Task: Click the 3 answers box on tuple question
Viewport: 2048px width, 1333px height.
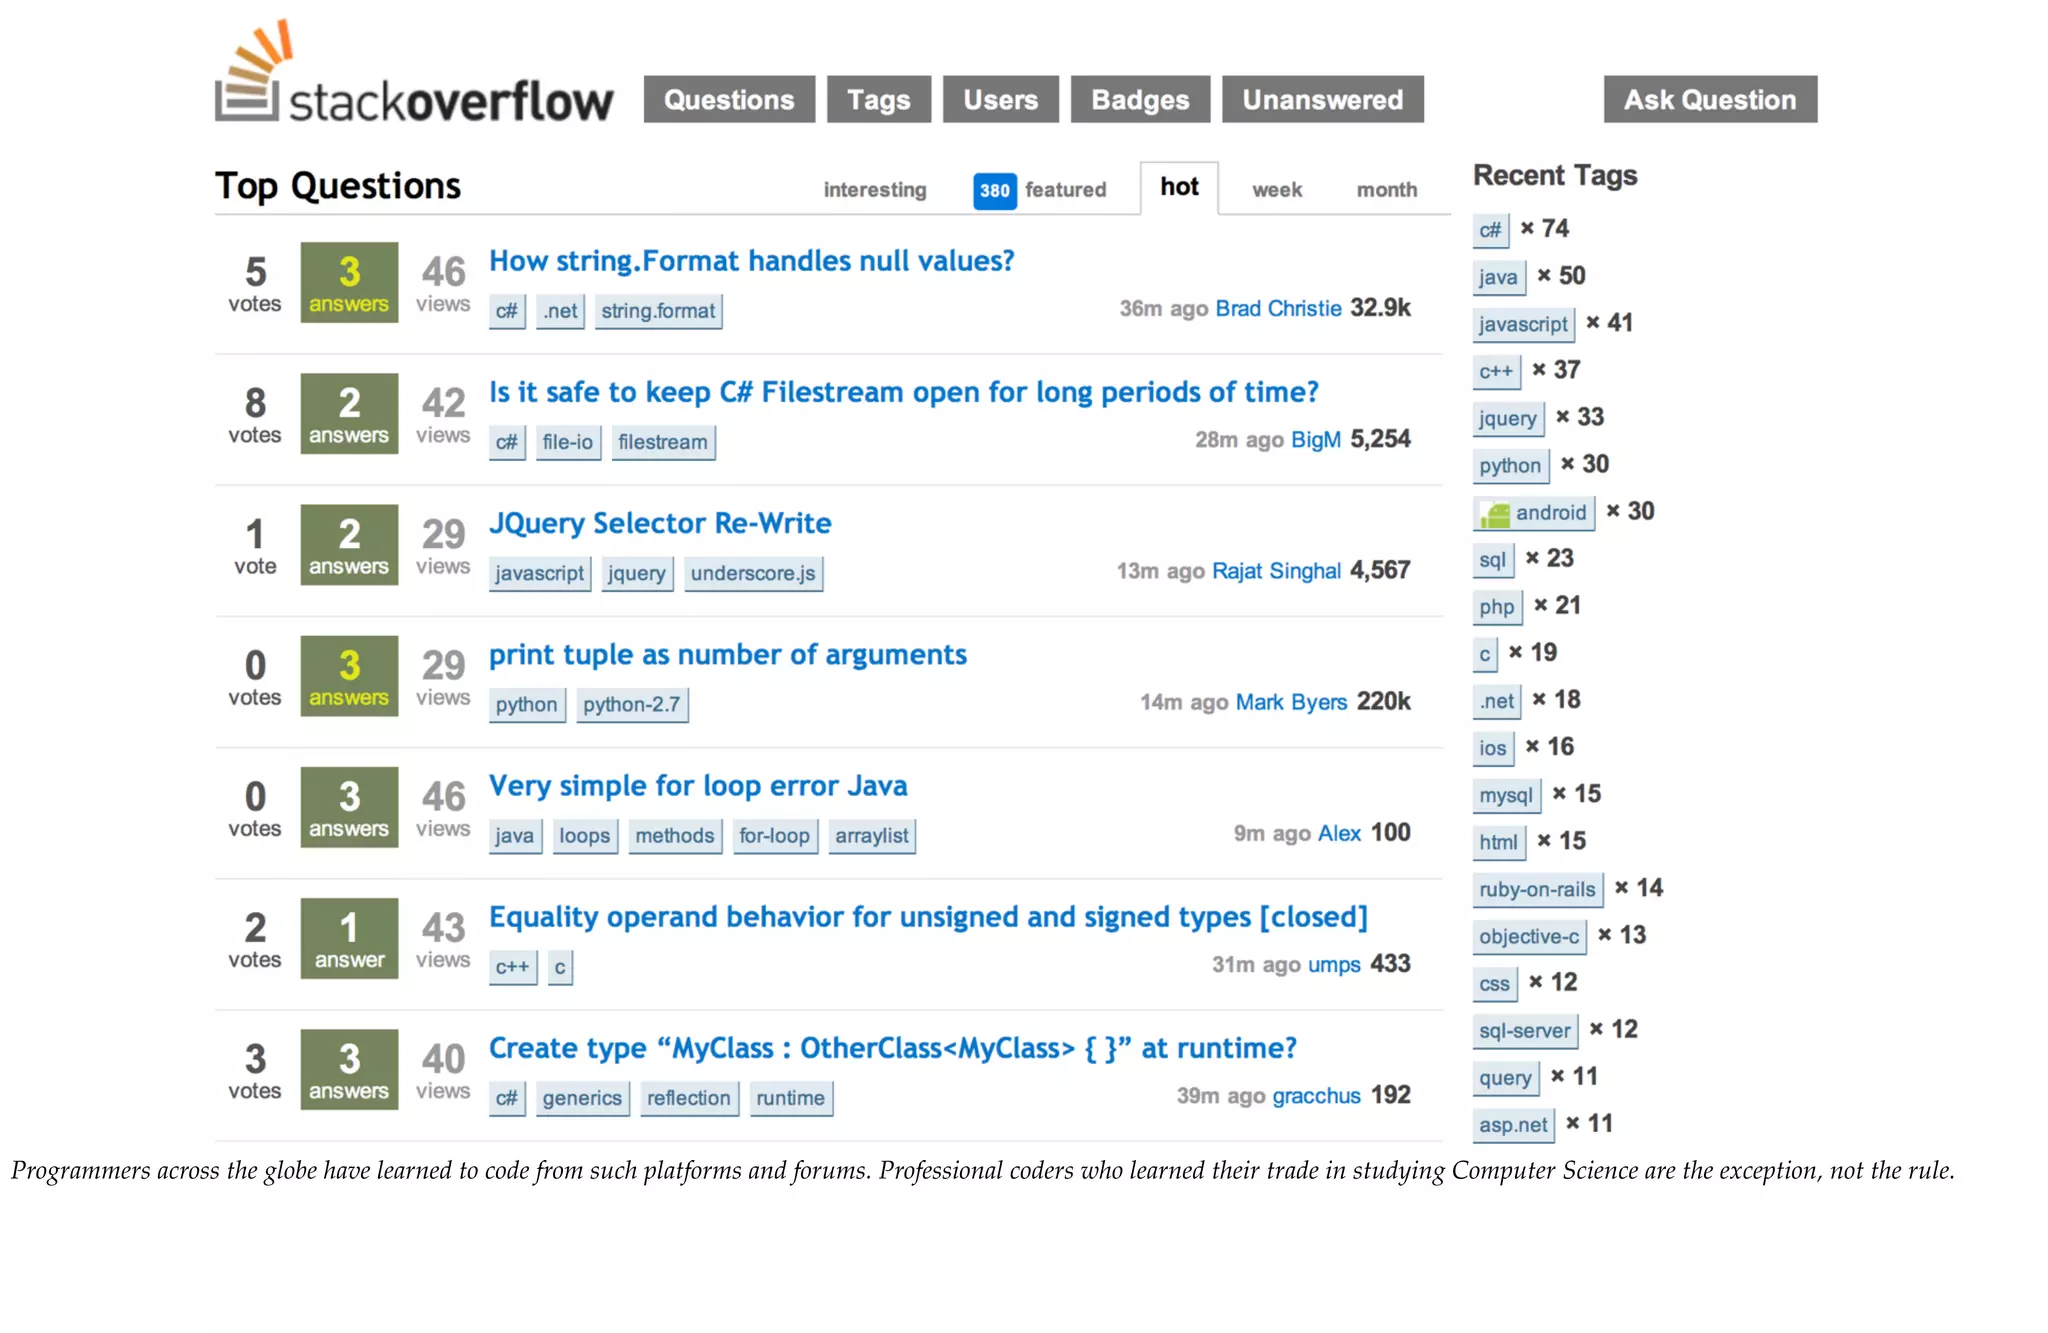Action: coord(349,676)
